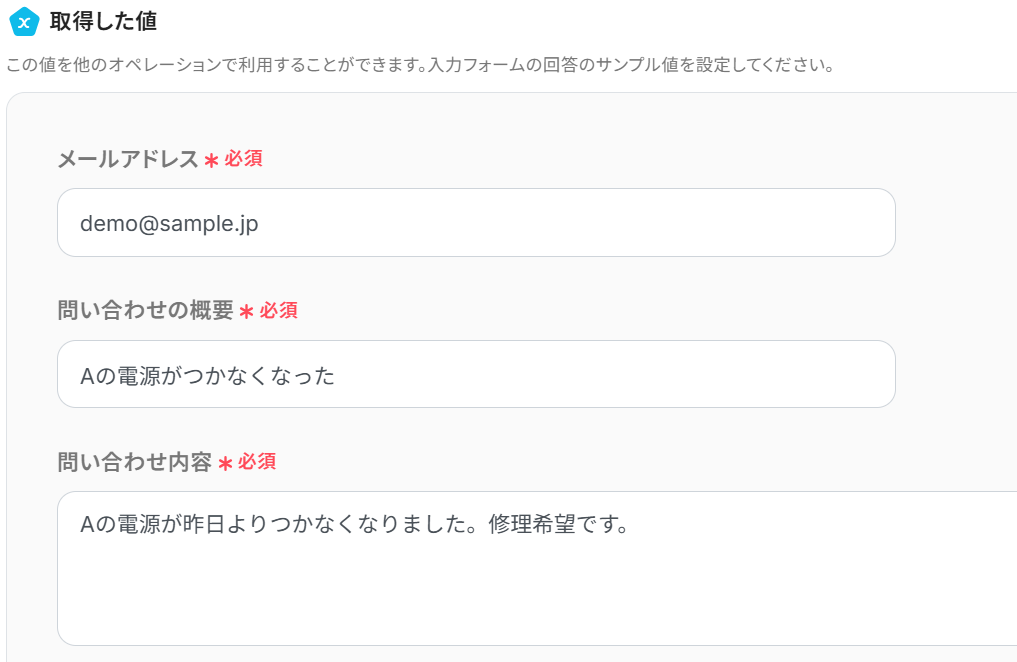
Task: Click the メールアドレス field label
Action: (128, 159)
